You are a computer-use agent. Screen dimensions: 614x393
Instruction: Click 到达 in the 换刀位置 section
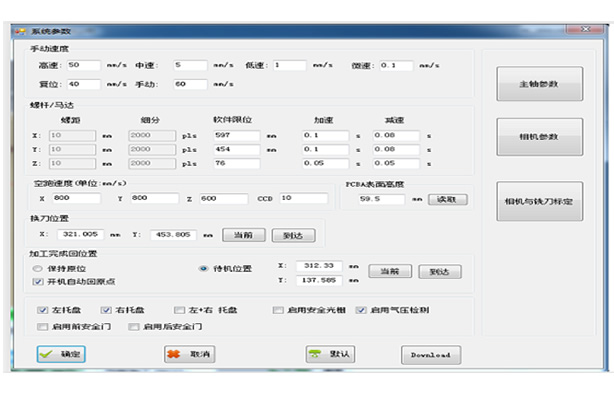click(293, 235)
